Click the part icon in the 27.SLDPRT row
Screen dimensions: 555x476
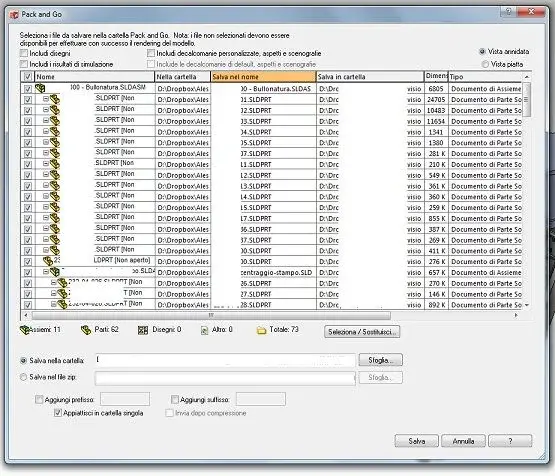tap(62, 294)
